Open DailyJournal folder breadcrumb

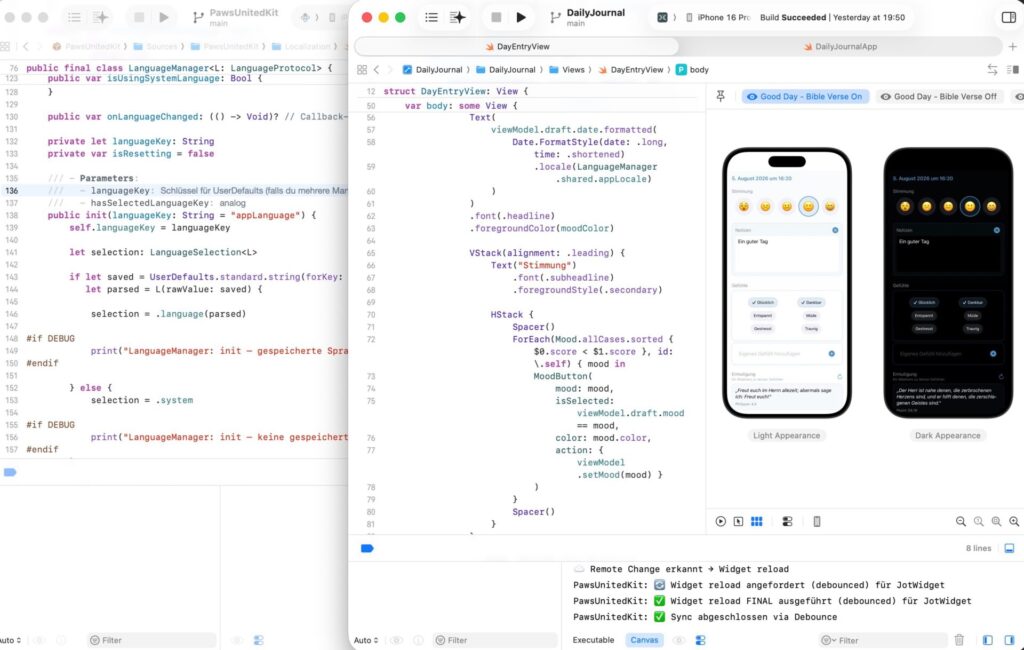pyautogui.click(x=505, y=70)
